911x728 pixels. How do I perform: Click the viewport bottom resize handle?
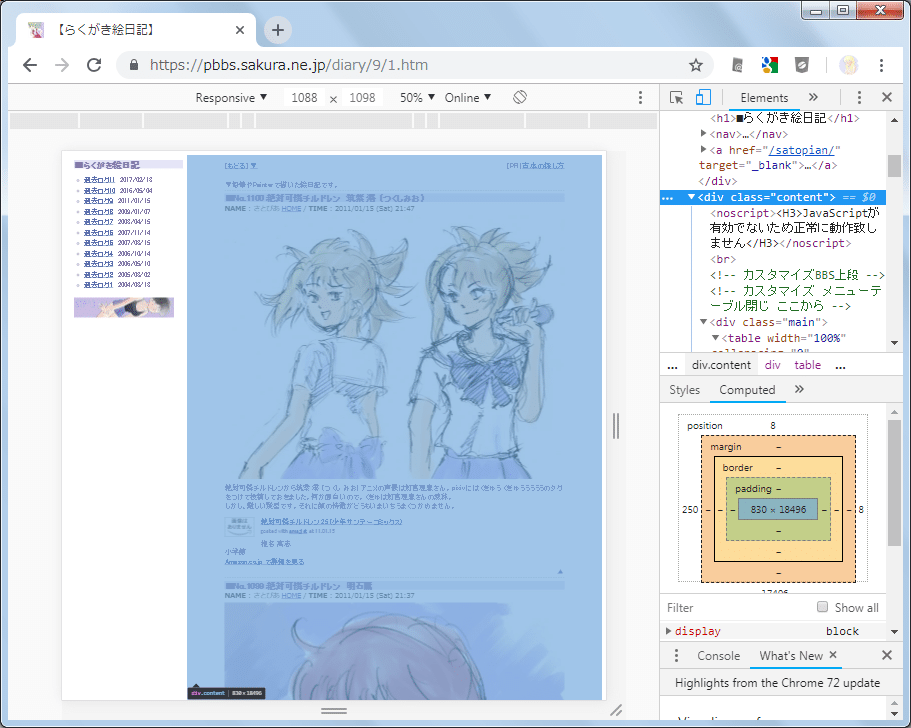tap(334, 710)
